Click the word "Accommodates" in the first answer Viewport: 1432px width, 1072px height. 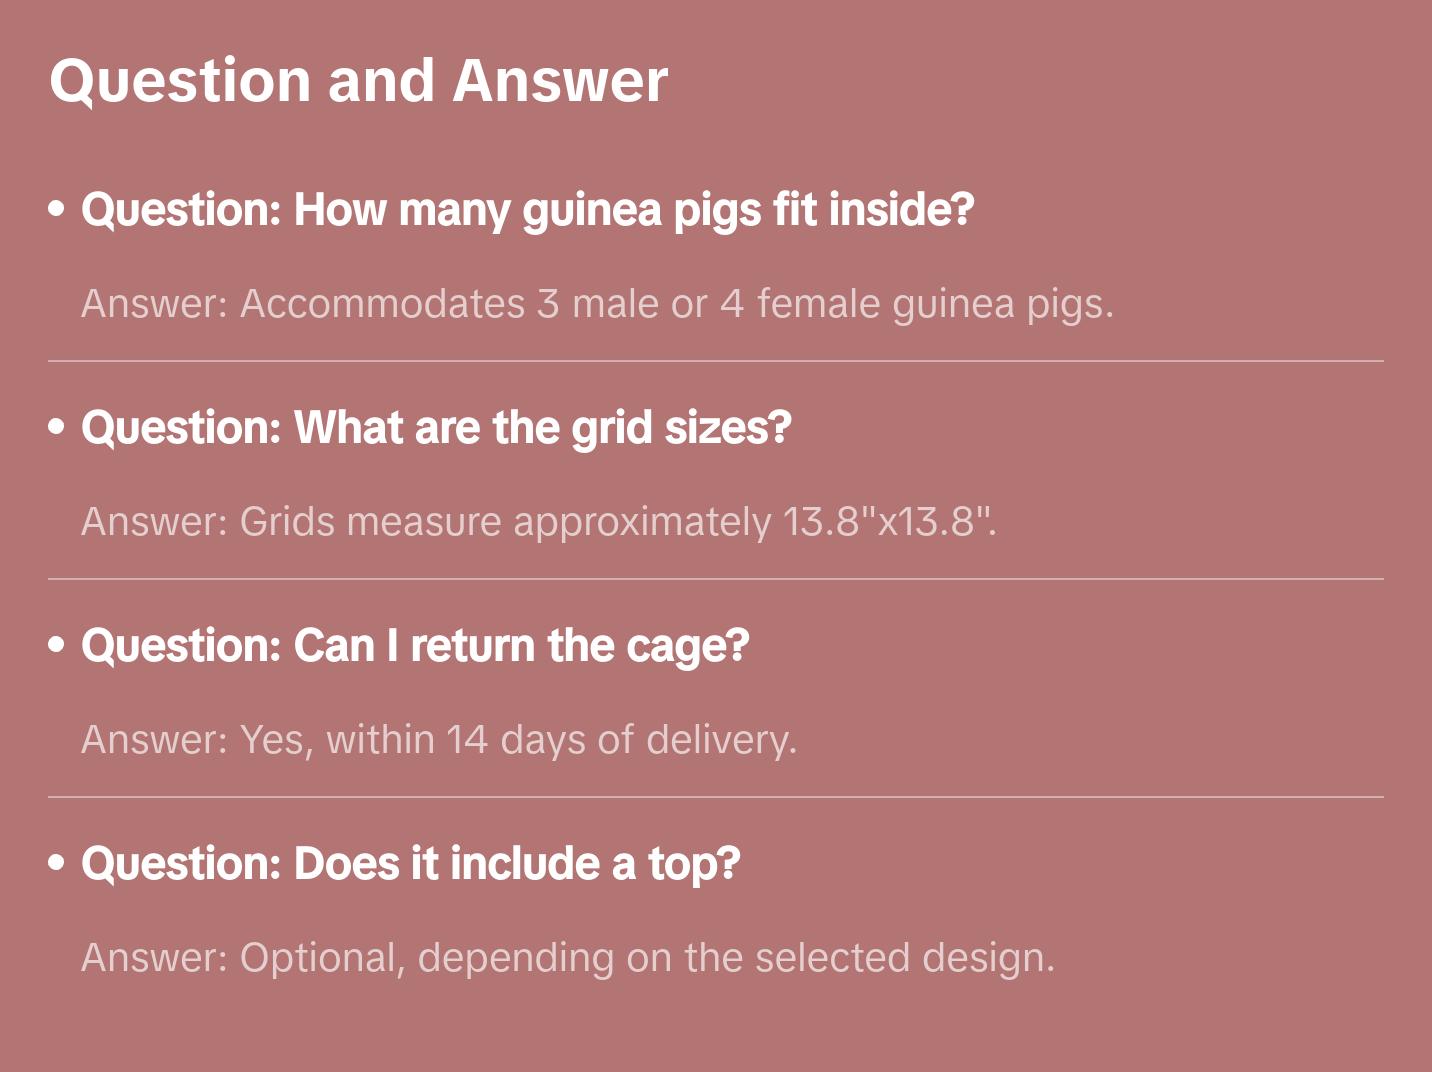[382, 304]
